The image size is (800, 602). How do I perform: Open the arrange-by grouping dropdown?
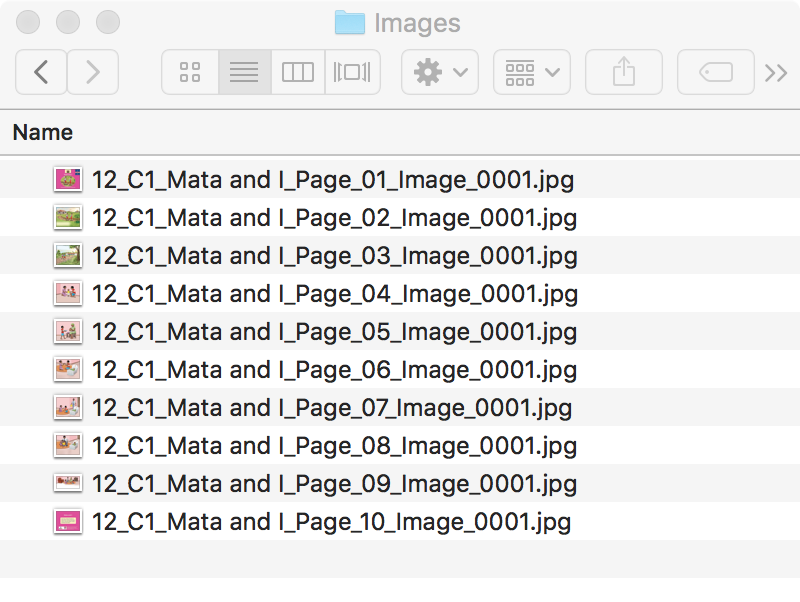(x=532, y=72)
